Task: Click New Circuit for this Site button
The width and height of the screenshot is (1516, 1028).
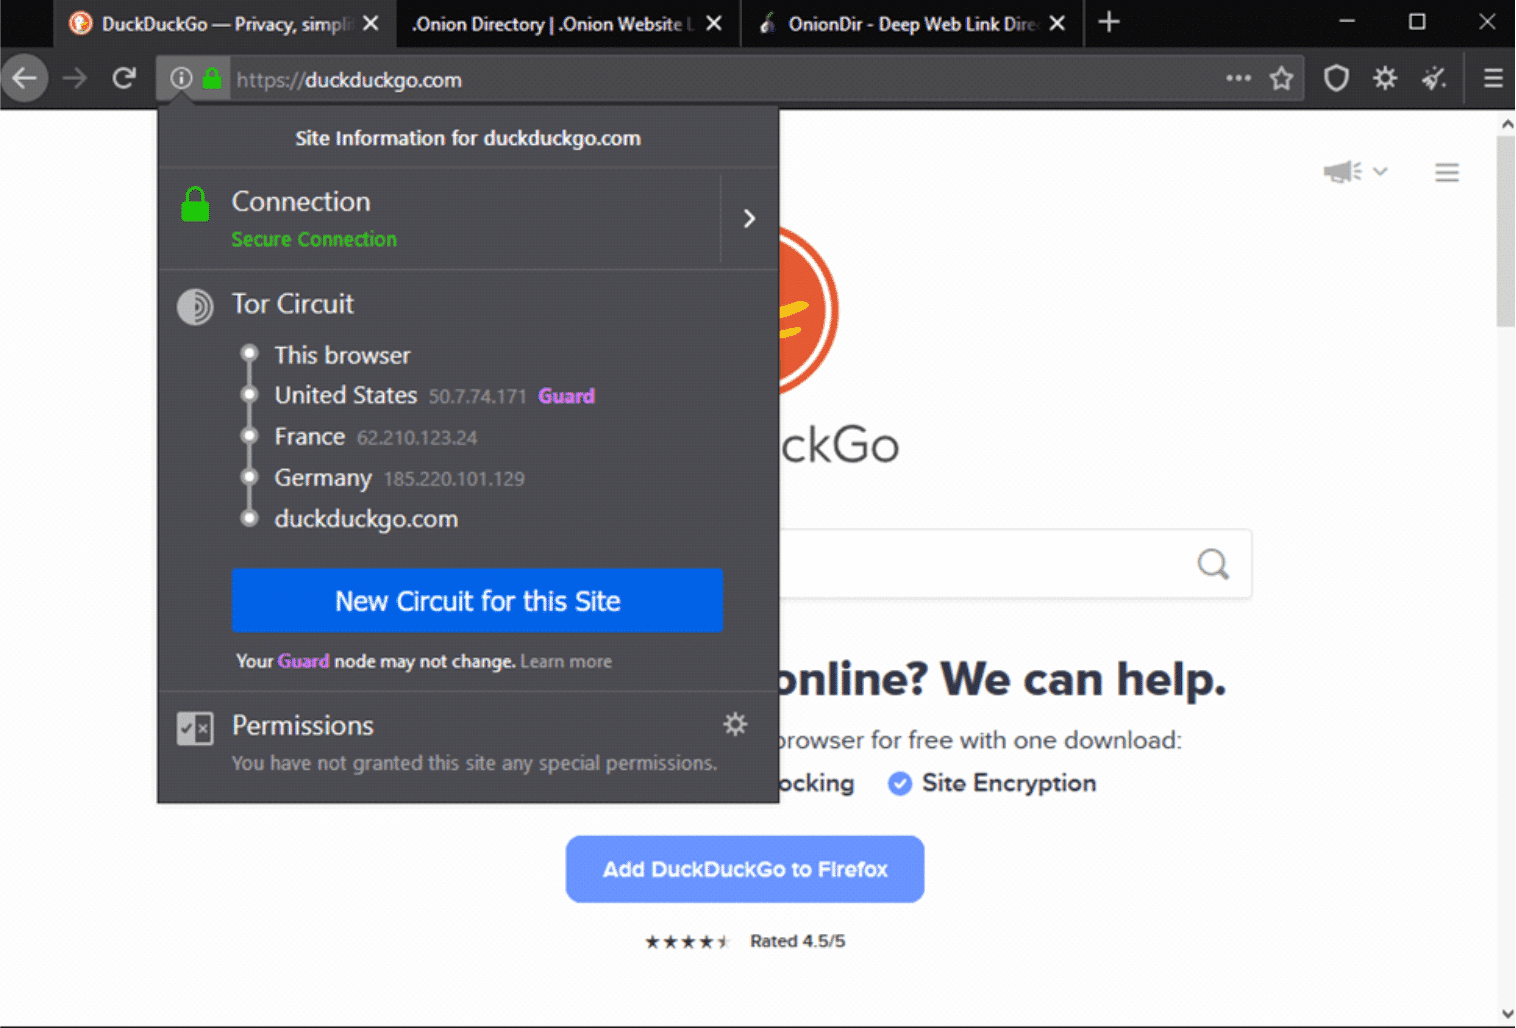Action: (477, 600)
